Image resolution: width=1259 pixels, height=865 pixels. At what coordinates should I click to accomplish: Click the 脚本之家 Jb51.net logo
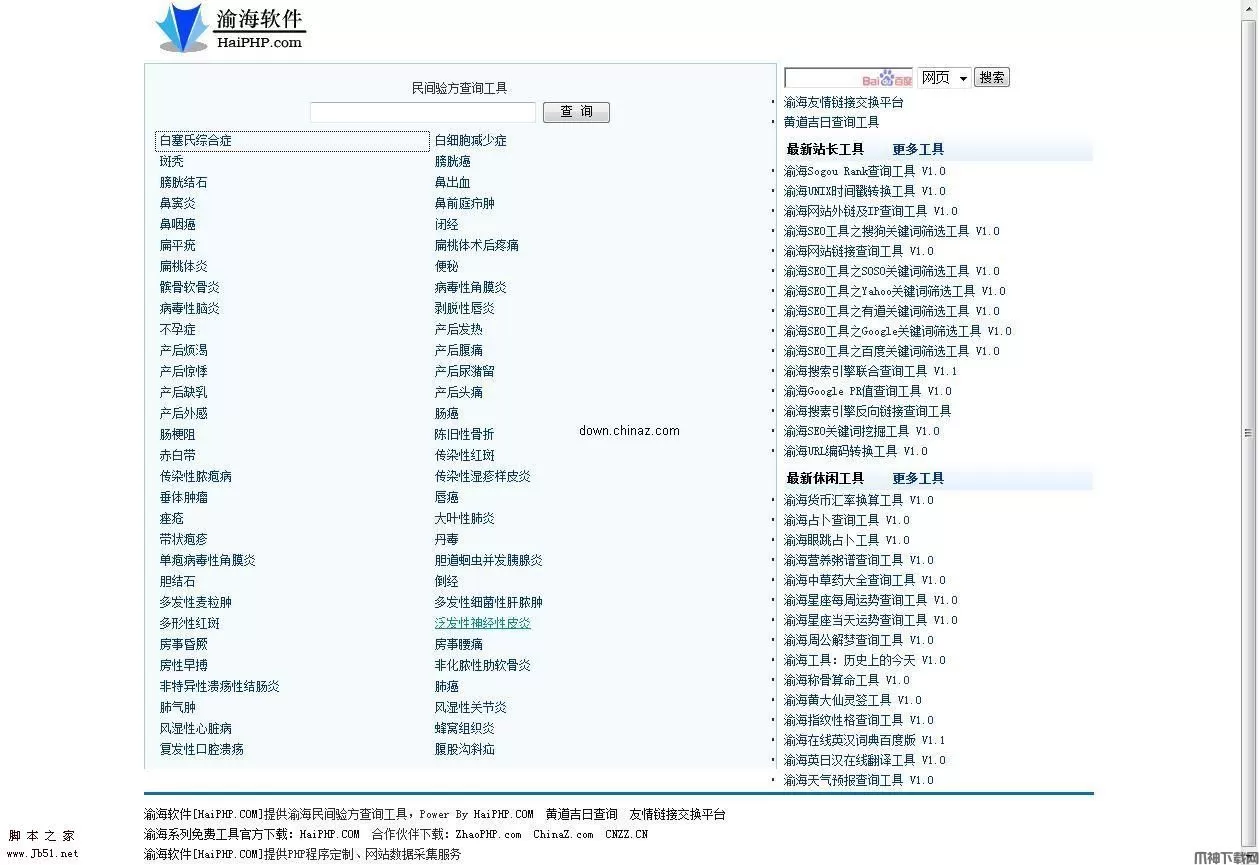click(42, 845)
